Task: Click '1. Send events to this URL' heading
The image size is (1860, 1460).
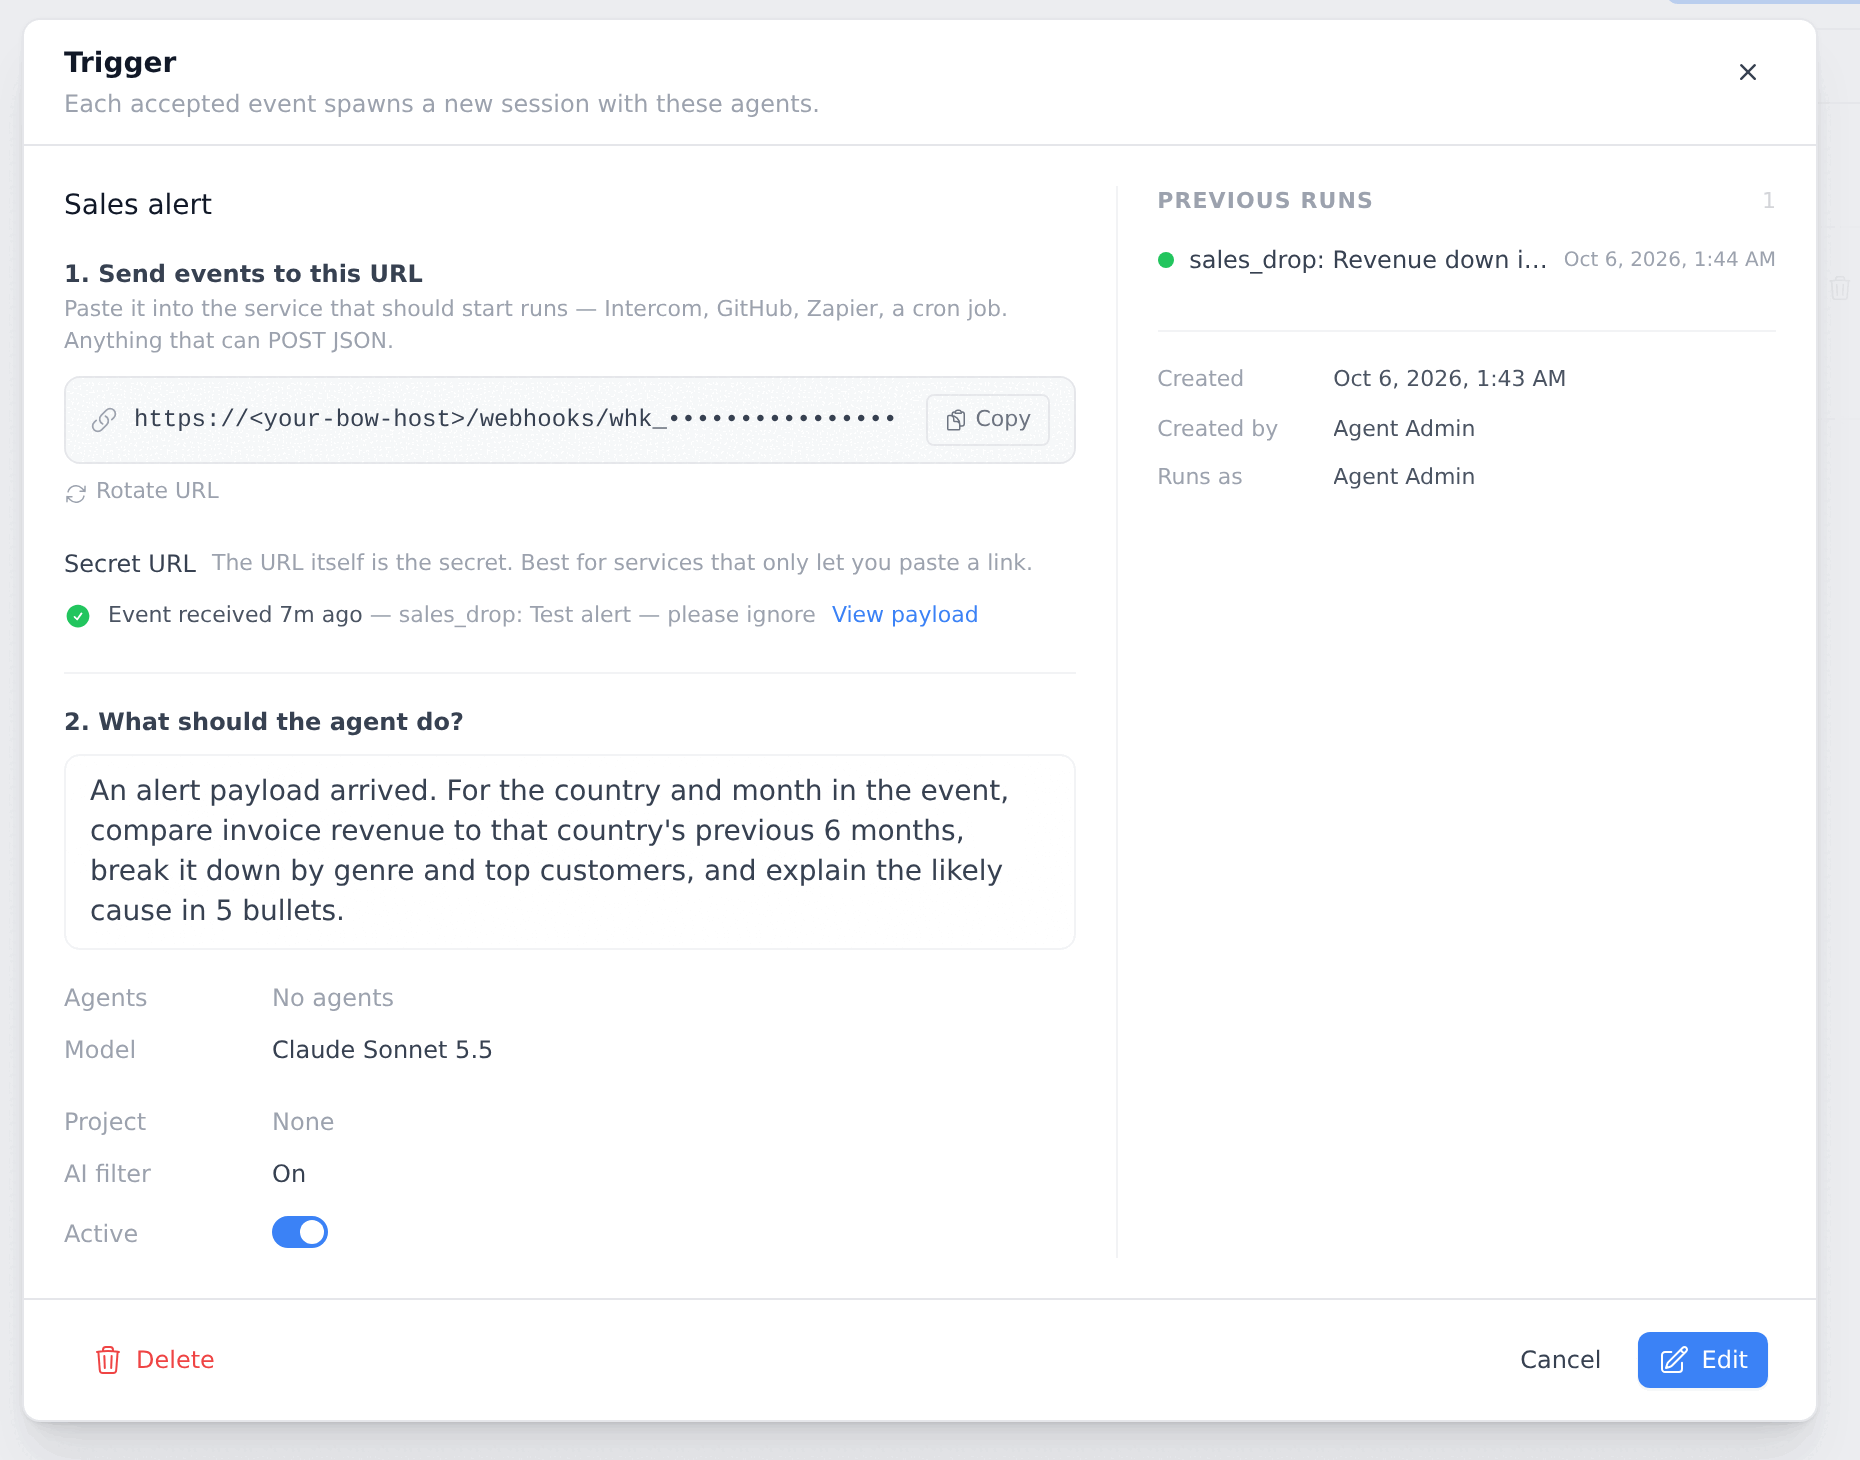Action: click(243, 274)
